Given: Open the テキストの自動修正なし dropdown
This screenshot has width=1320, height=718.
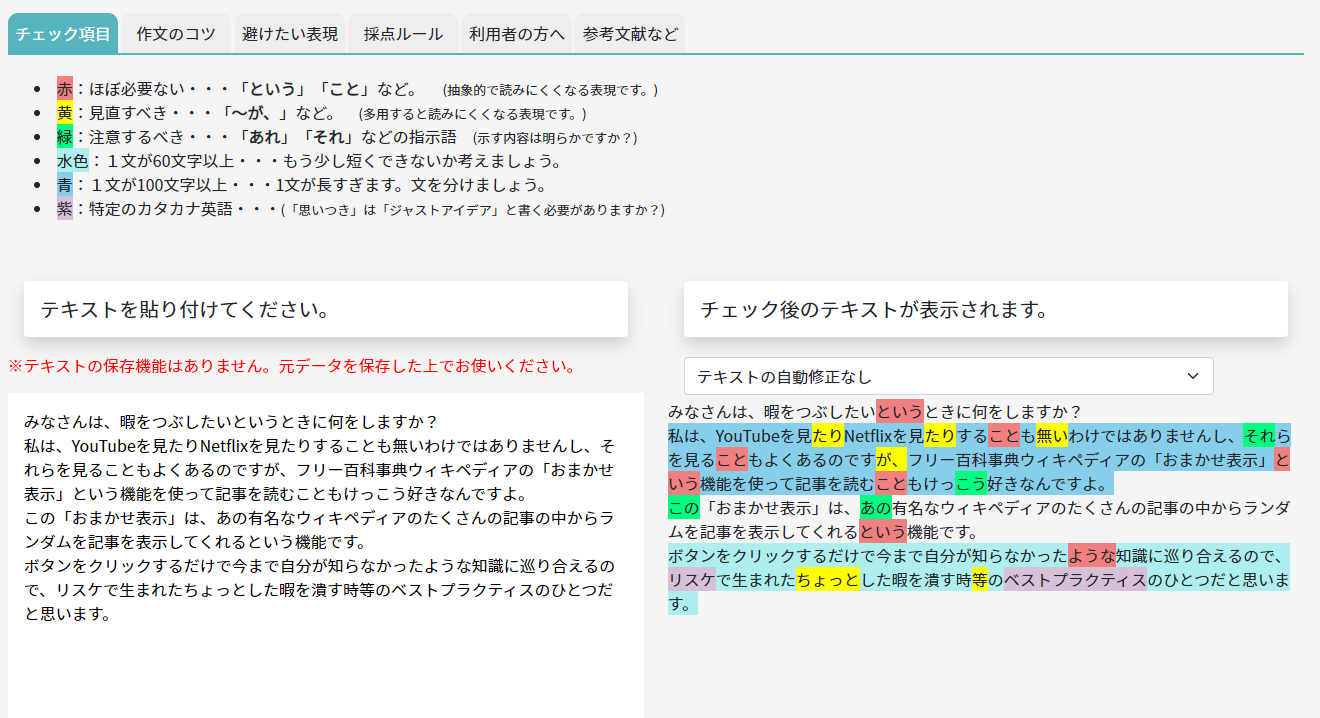Looking at the screenshot, I should click(948, 375).
